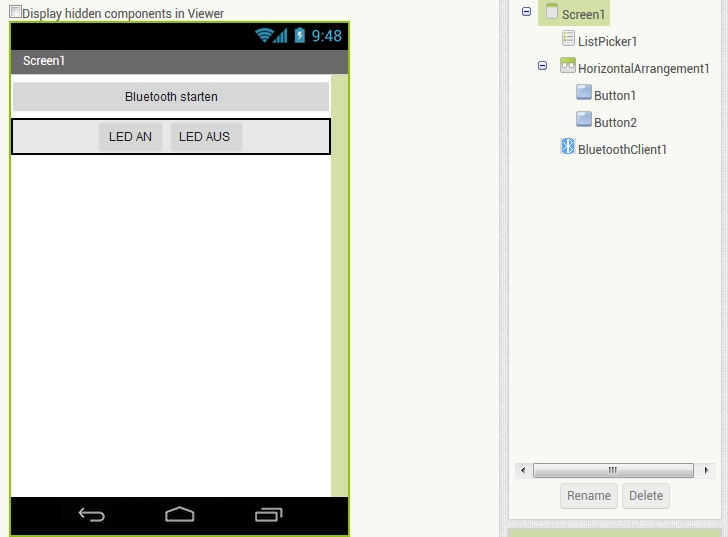Click the HorizontalArrangement1 layout icon
The height and width of the screenshot is (537, 728).
coord(568,65)
